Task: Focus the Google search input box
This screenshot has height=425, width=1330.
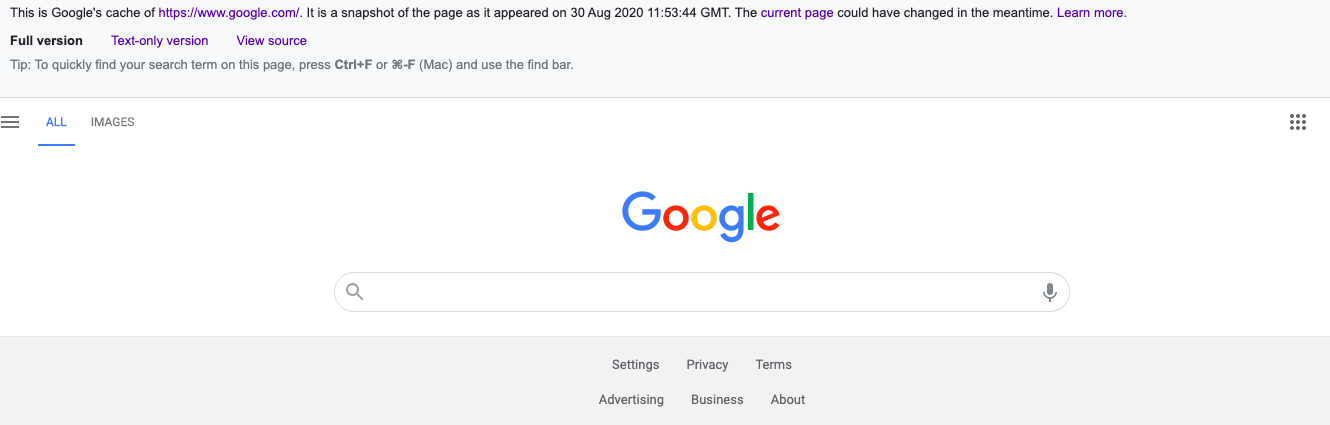Action: pos(700,292)
